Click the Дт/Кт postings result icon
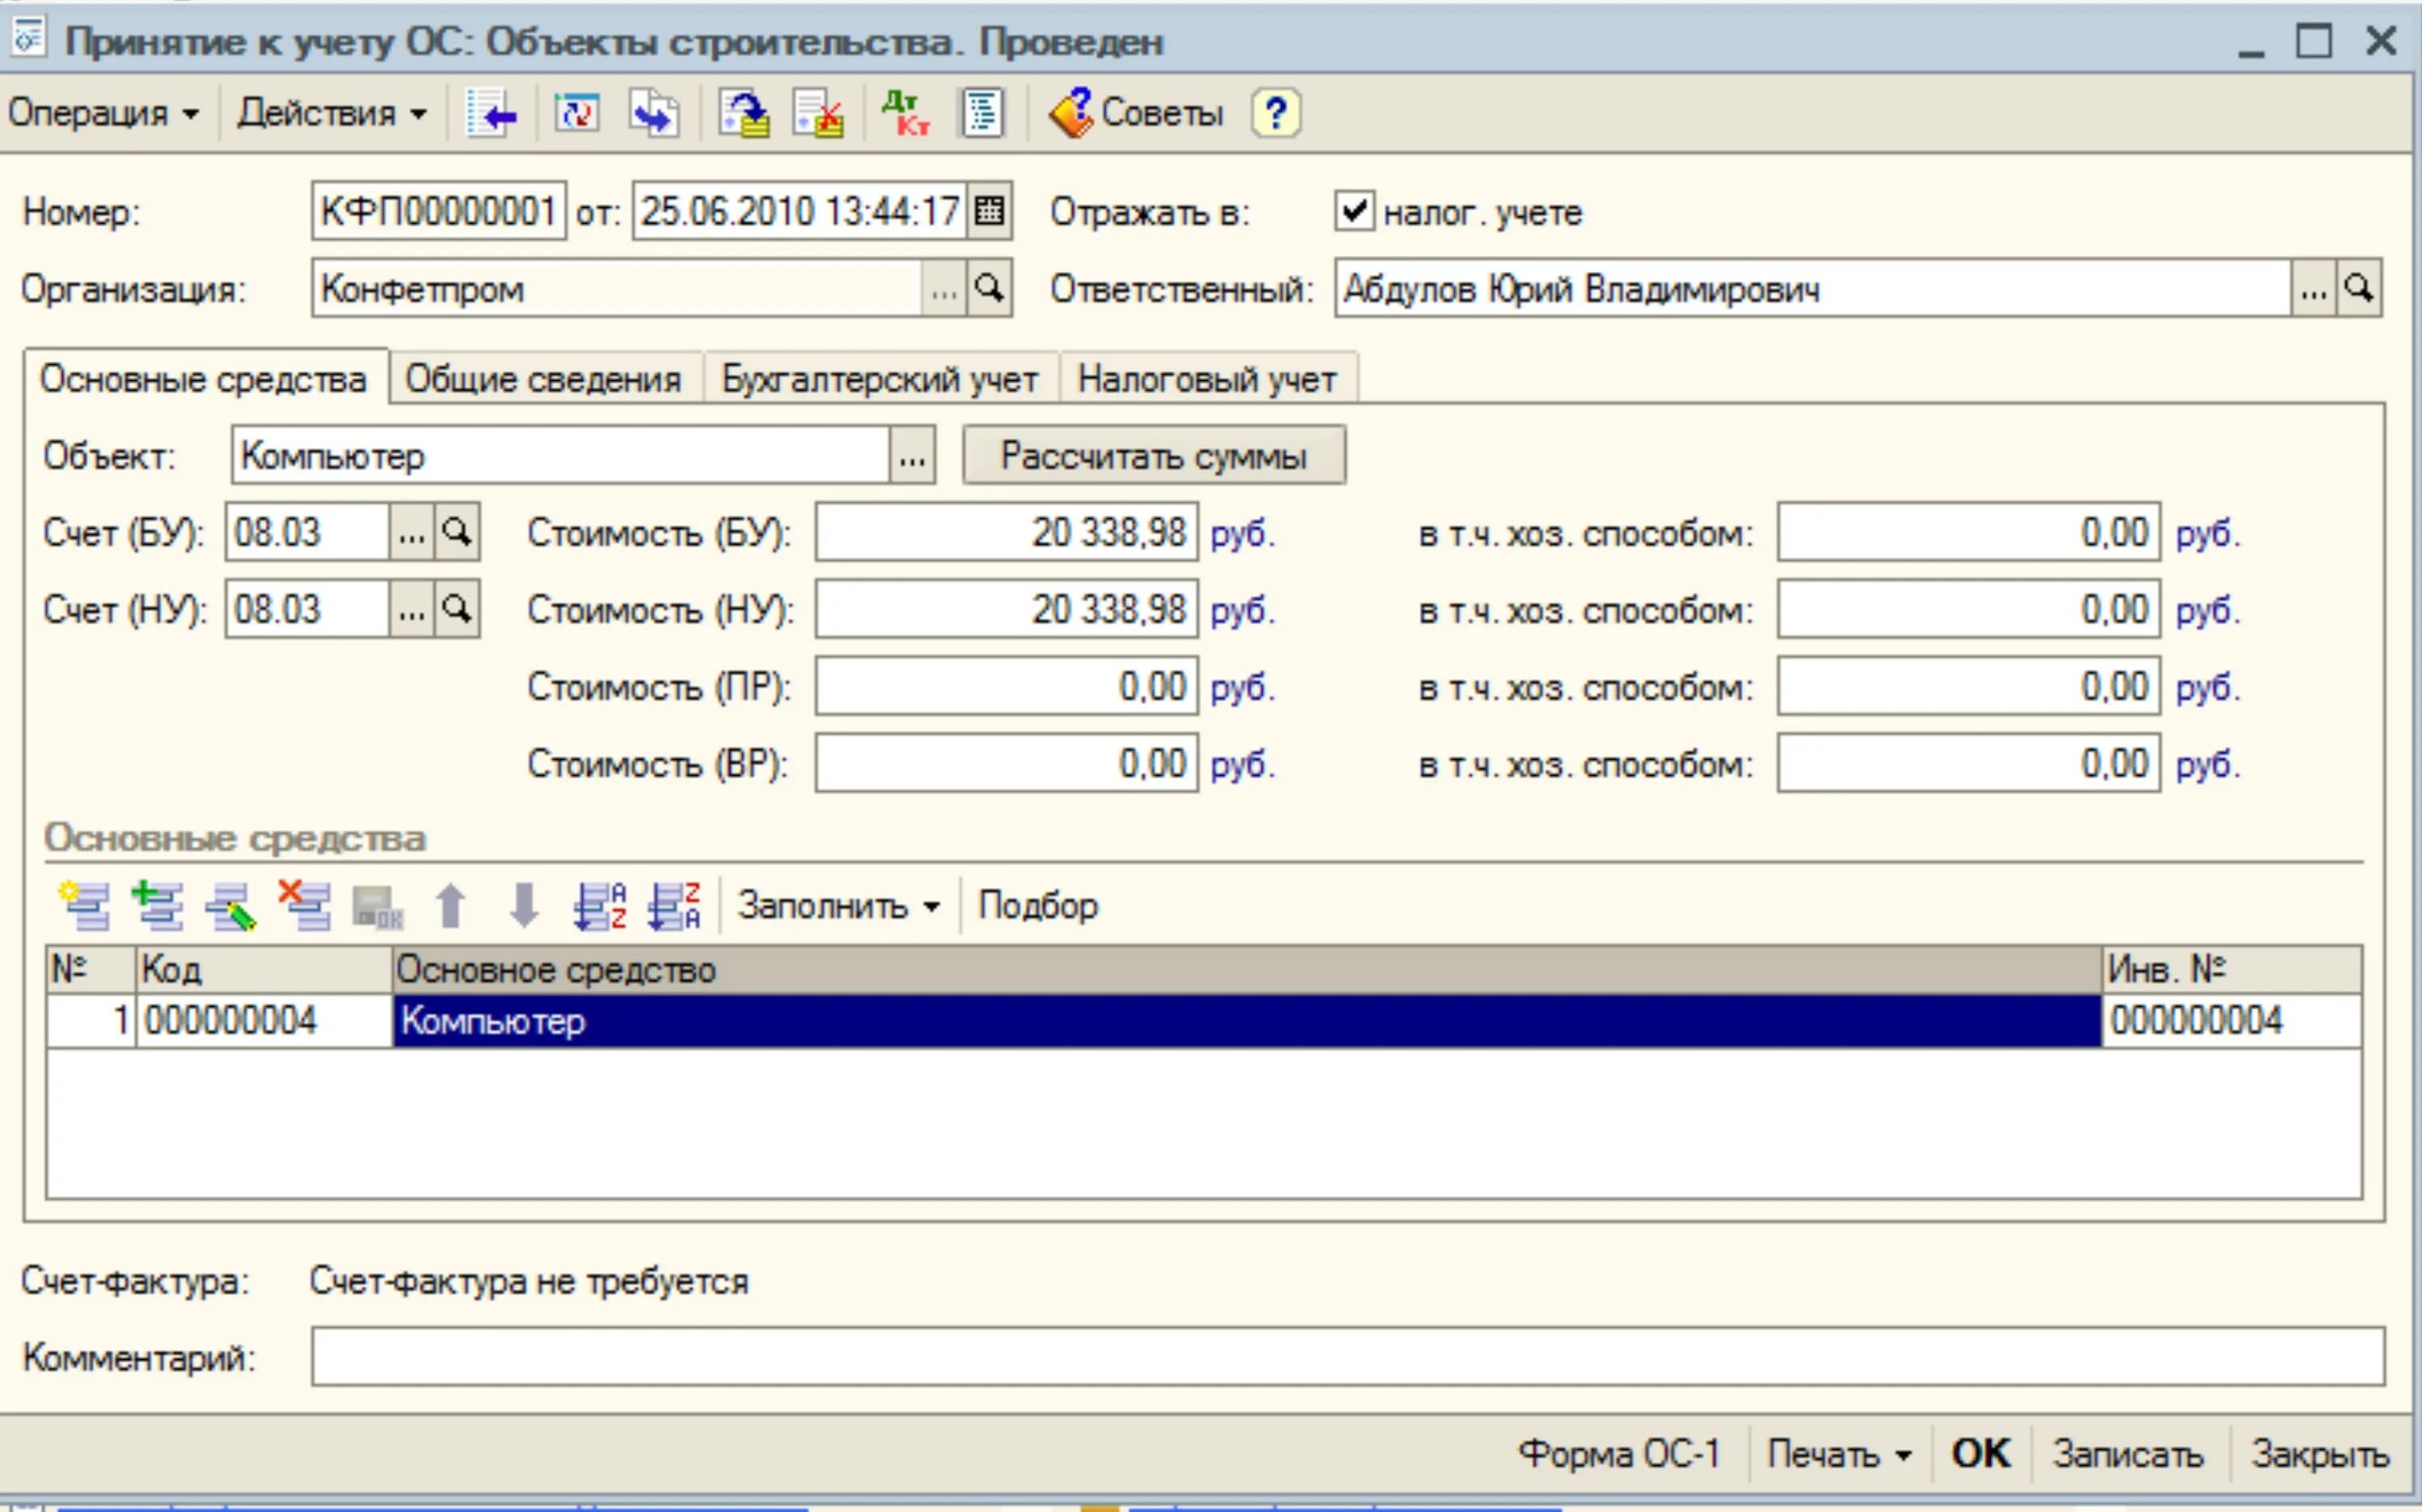The image size is (2422, 1512). pos(905,113)
